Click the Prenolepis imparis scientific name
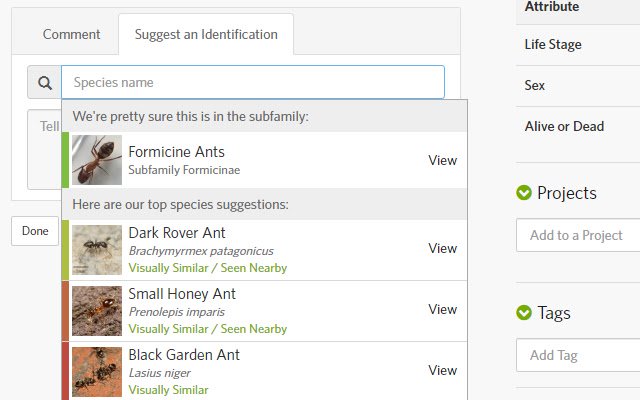640x400 pixels. (x=176, y=312)
